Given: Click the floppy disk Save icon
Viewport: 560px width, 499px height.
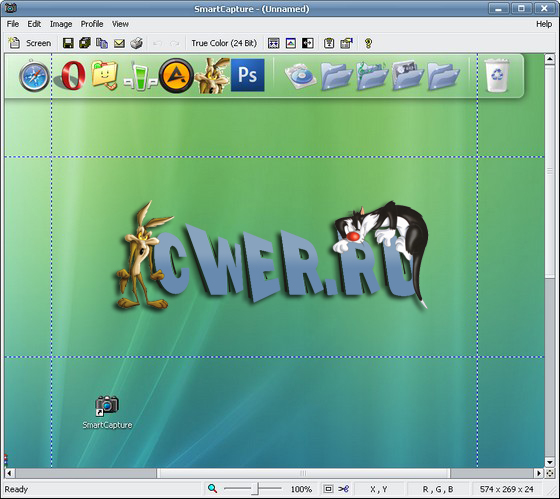Looking at the screenshot, I should click(68, 43).
